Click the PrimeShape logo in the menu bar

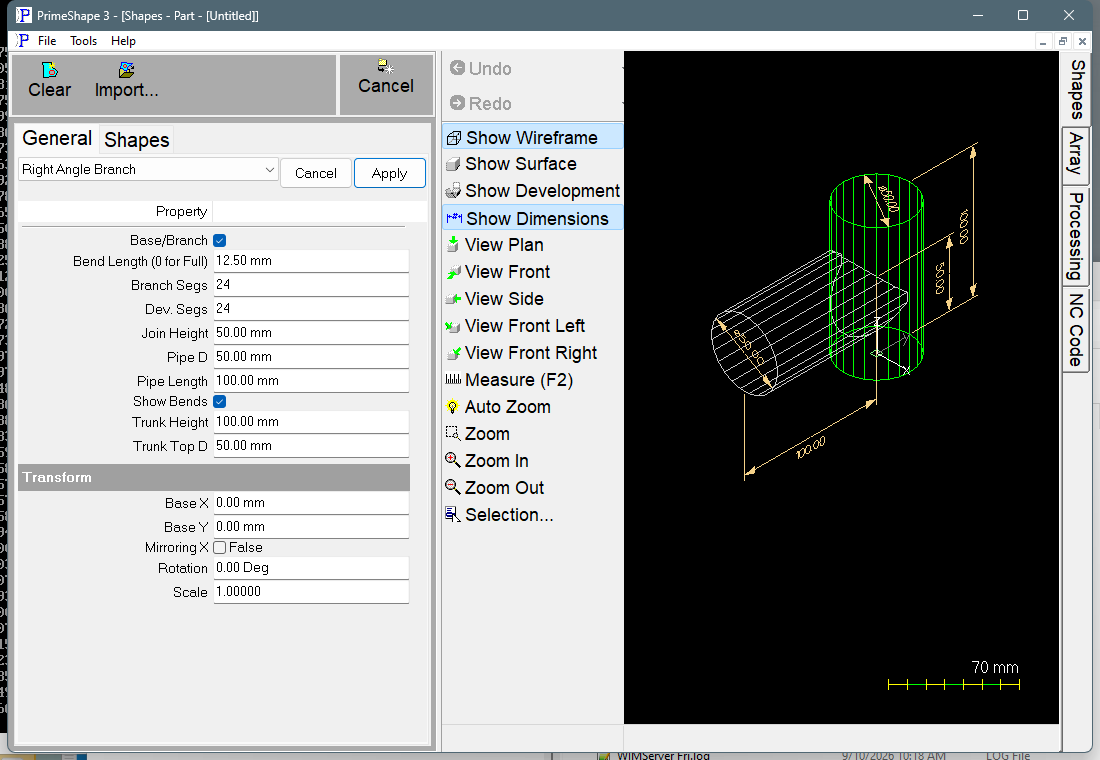point(23,41)
